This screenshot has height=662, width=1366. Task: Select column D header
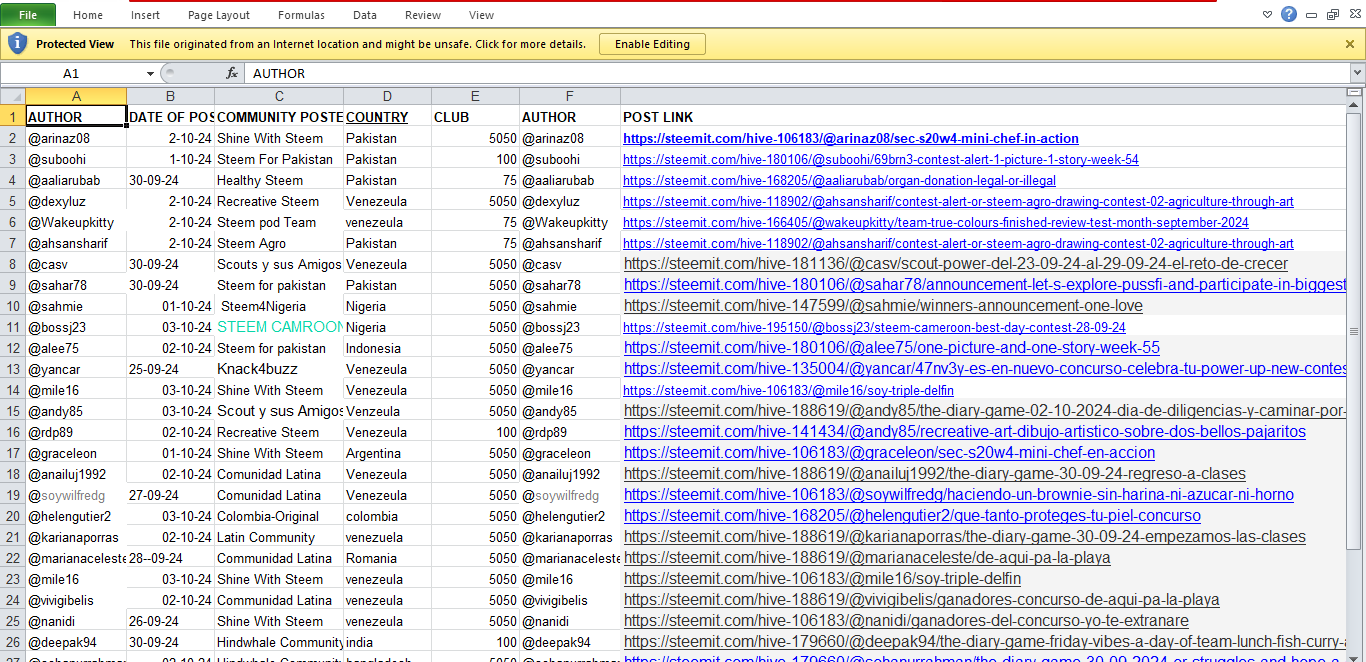coord(387,96)
